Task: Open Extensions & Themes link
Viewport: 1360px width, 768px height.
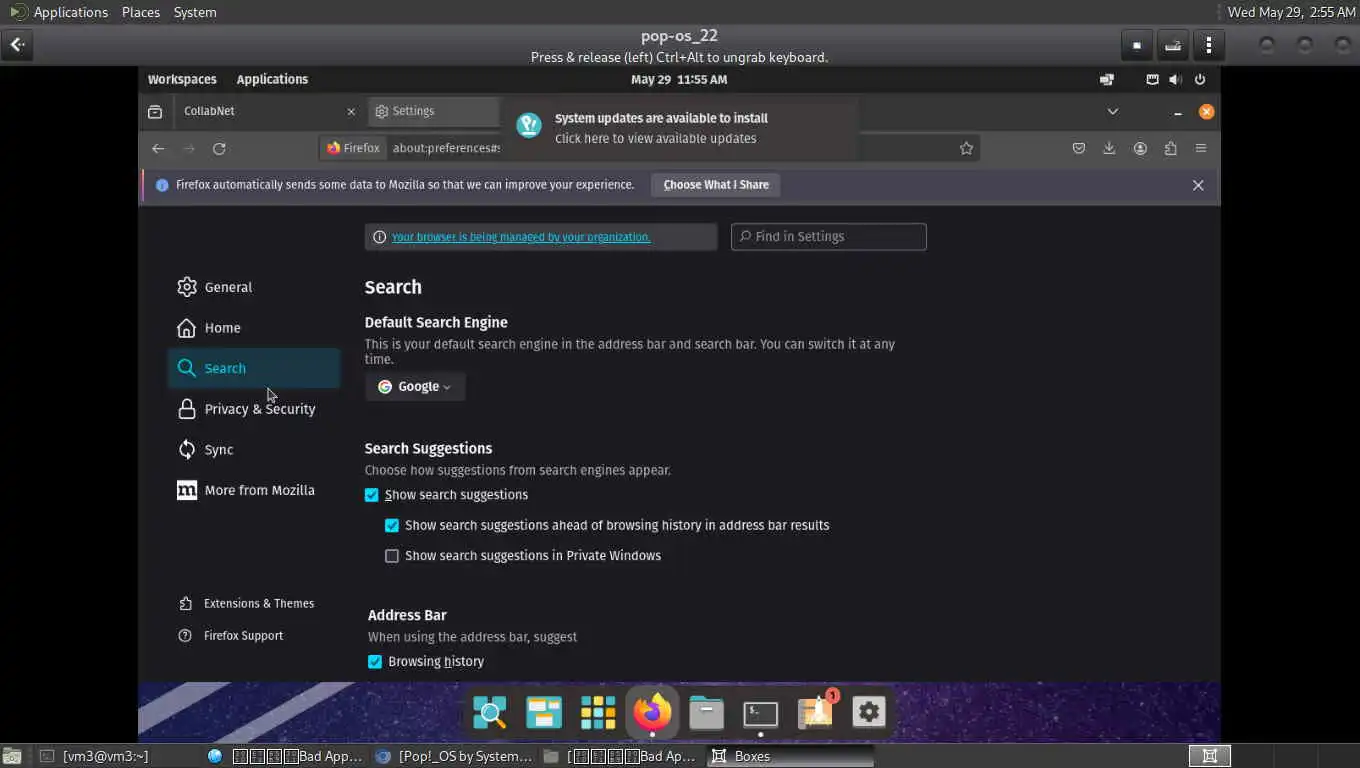Action: pos(246,604)
